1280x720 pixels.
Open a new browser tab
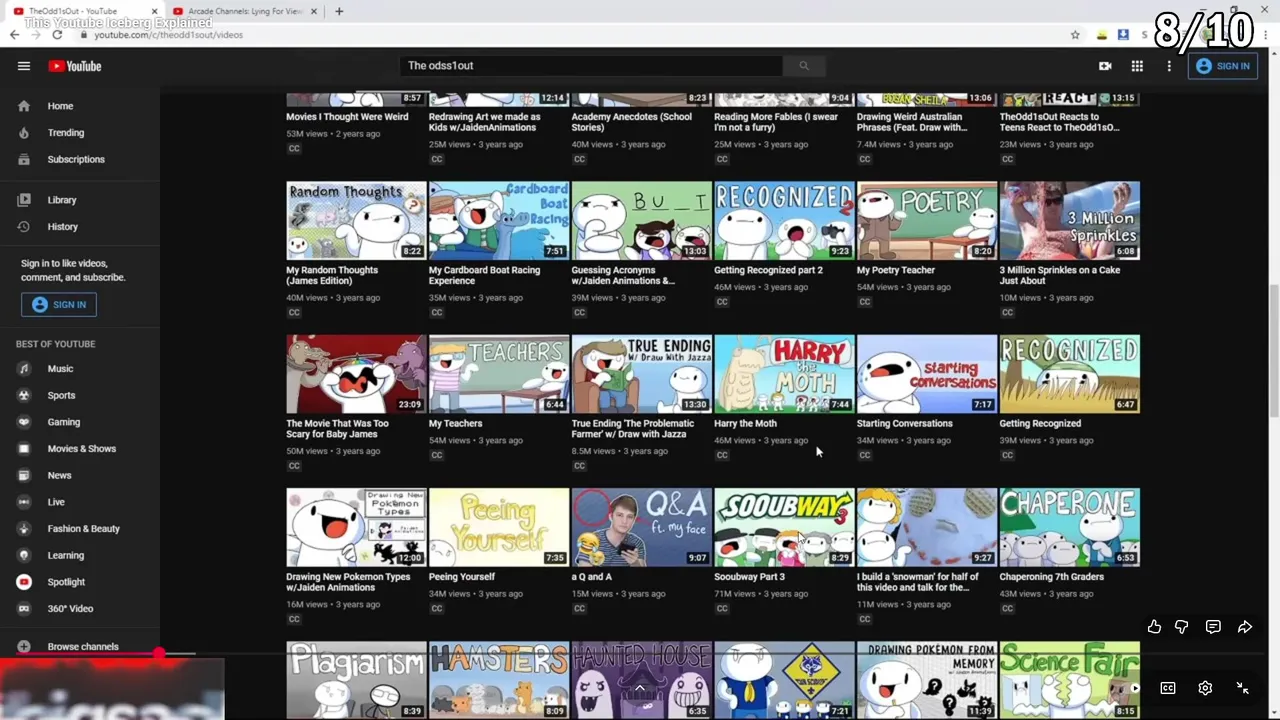[x=339, y=11]
